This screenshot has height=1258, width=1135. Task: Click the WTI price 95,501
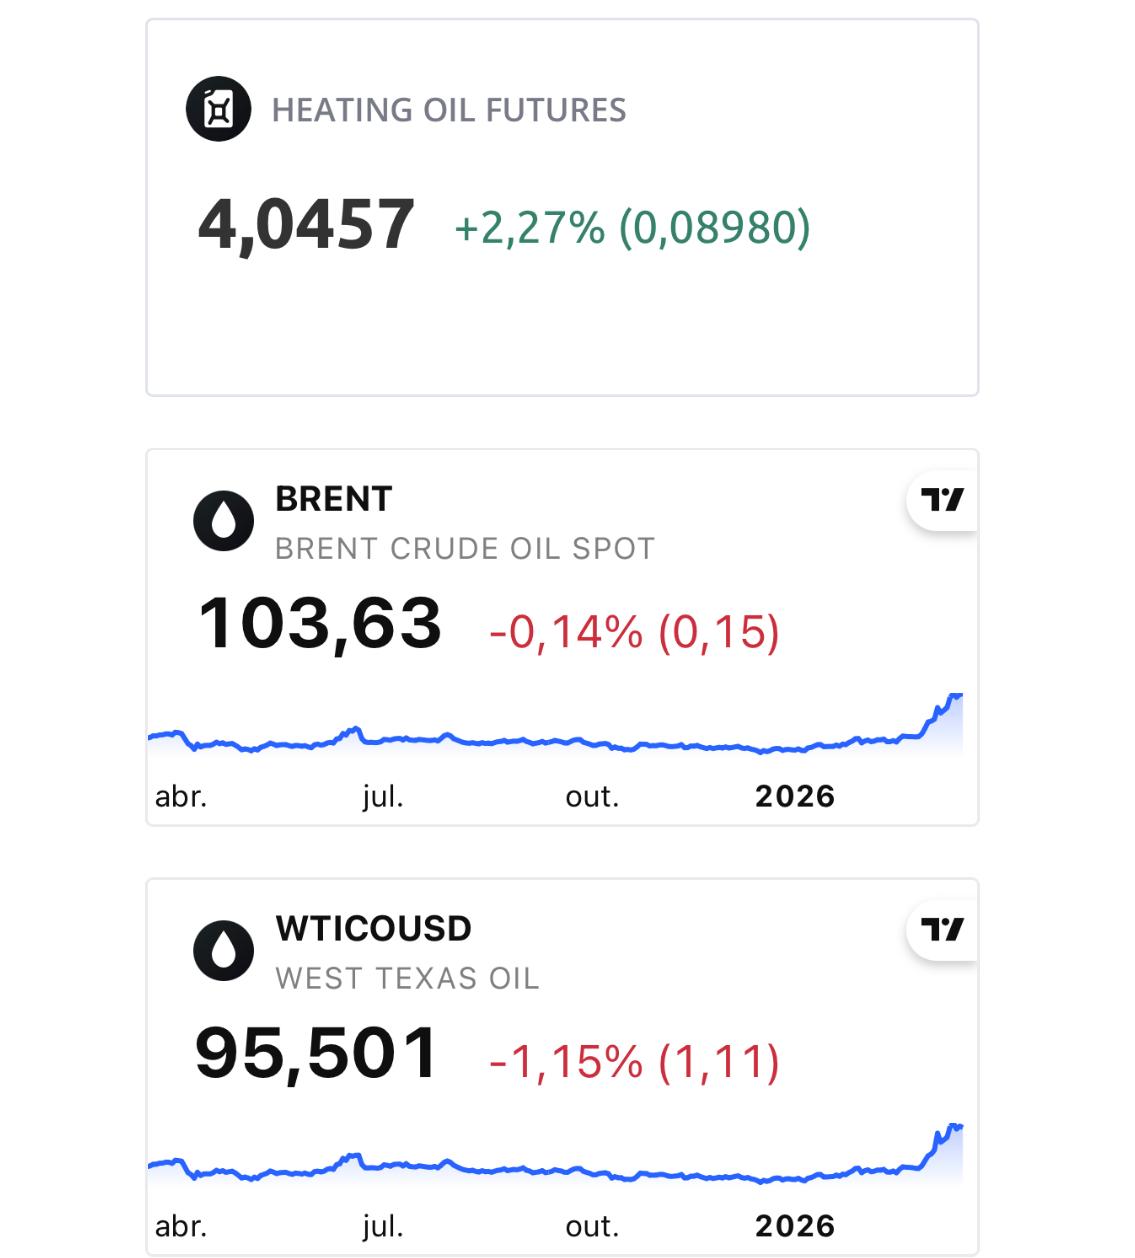coord(317,1053)
